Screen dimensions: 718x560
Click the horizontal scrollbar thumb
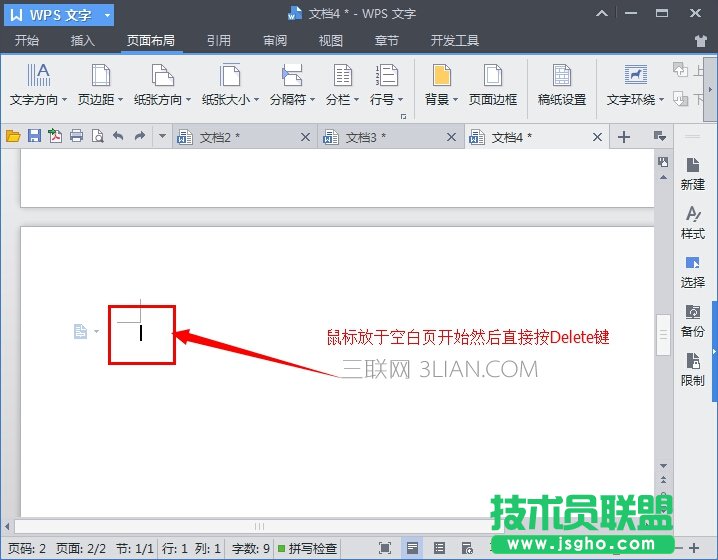pos(259,526)
